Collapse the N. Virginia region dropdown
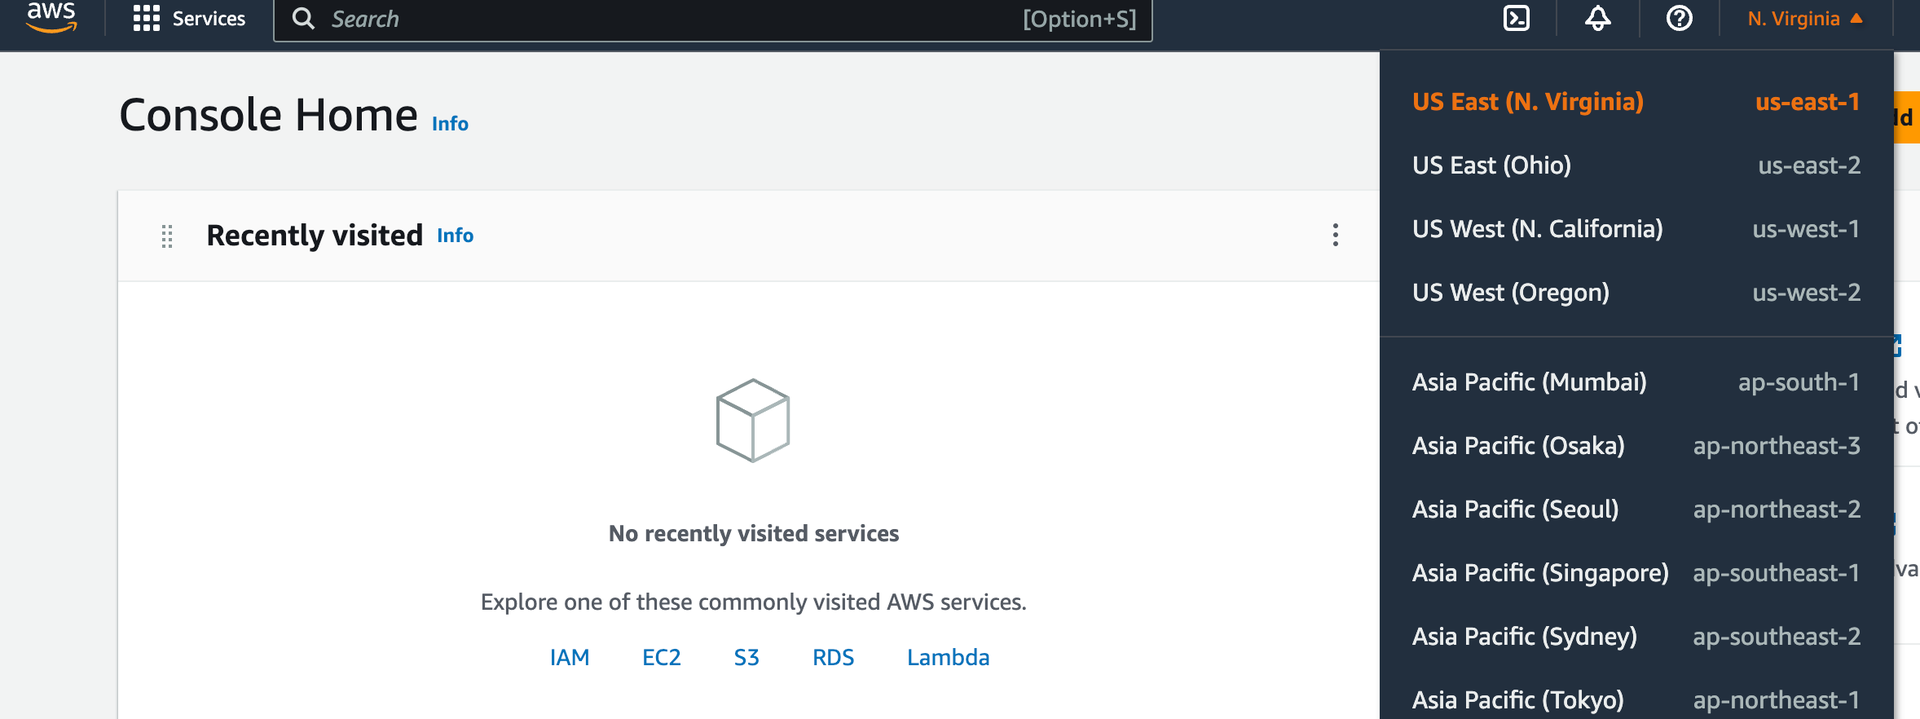The height and width of the screenshot is (719, 1920). pyautogui.click(x=1805, y=19)
